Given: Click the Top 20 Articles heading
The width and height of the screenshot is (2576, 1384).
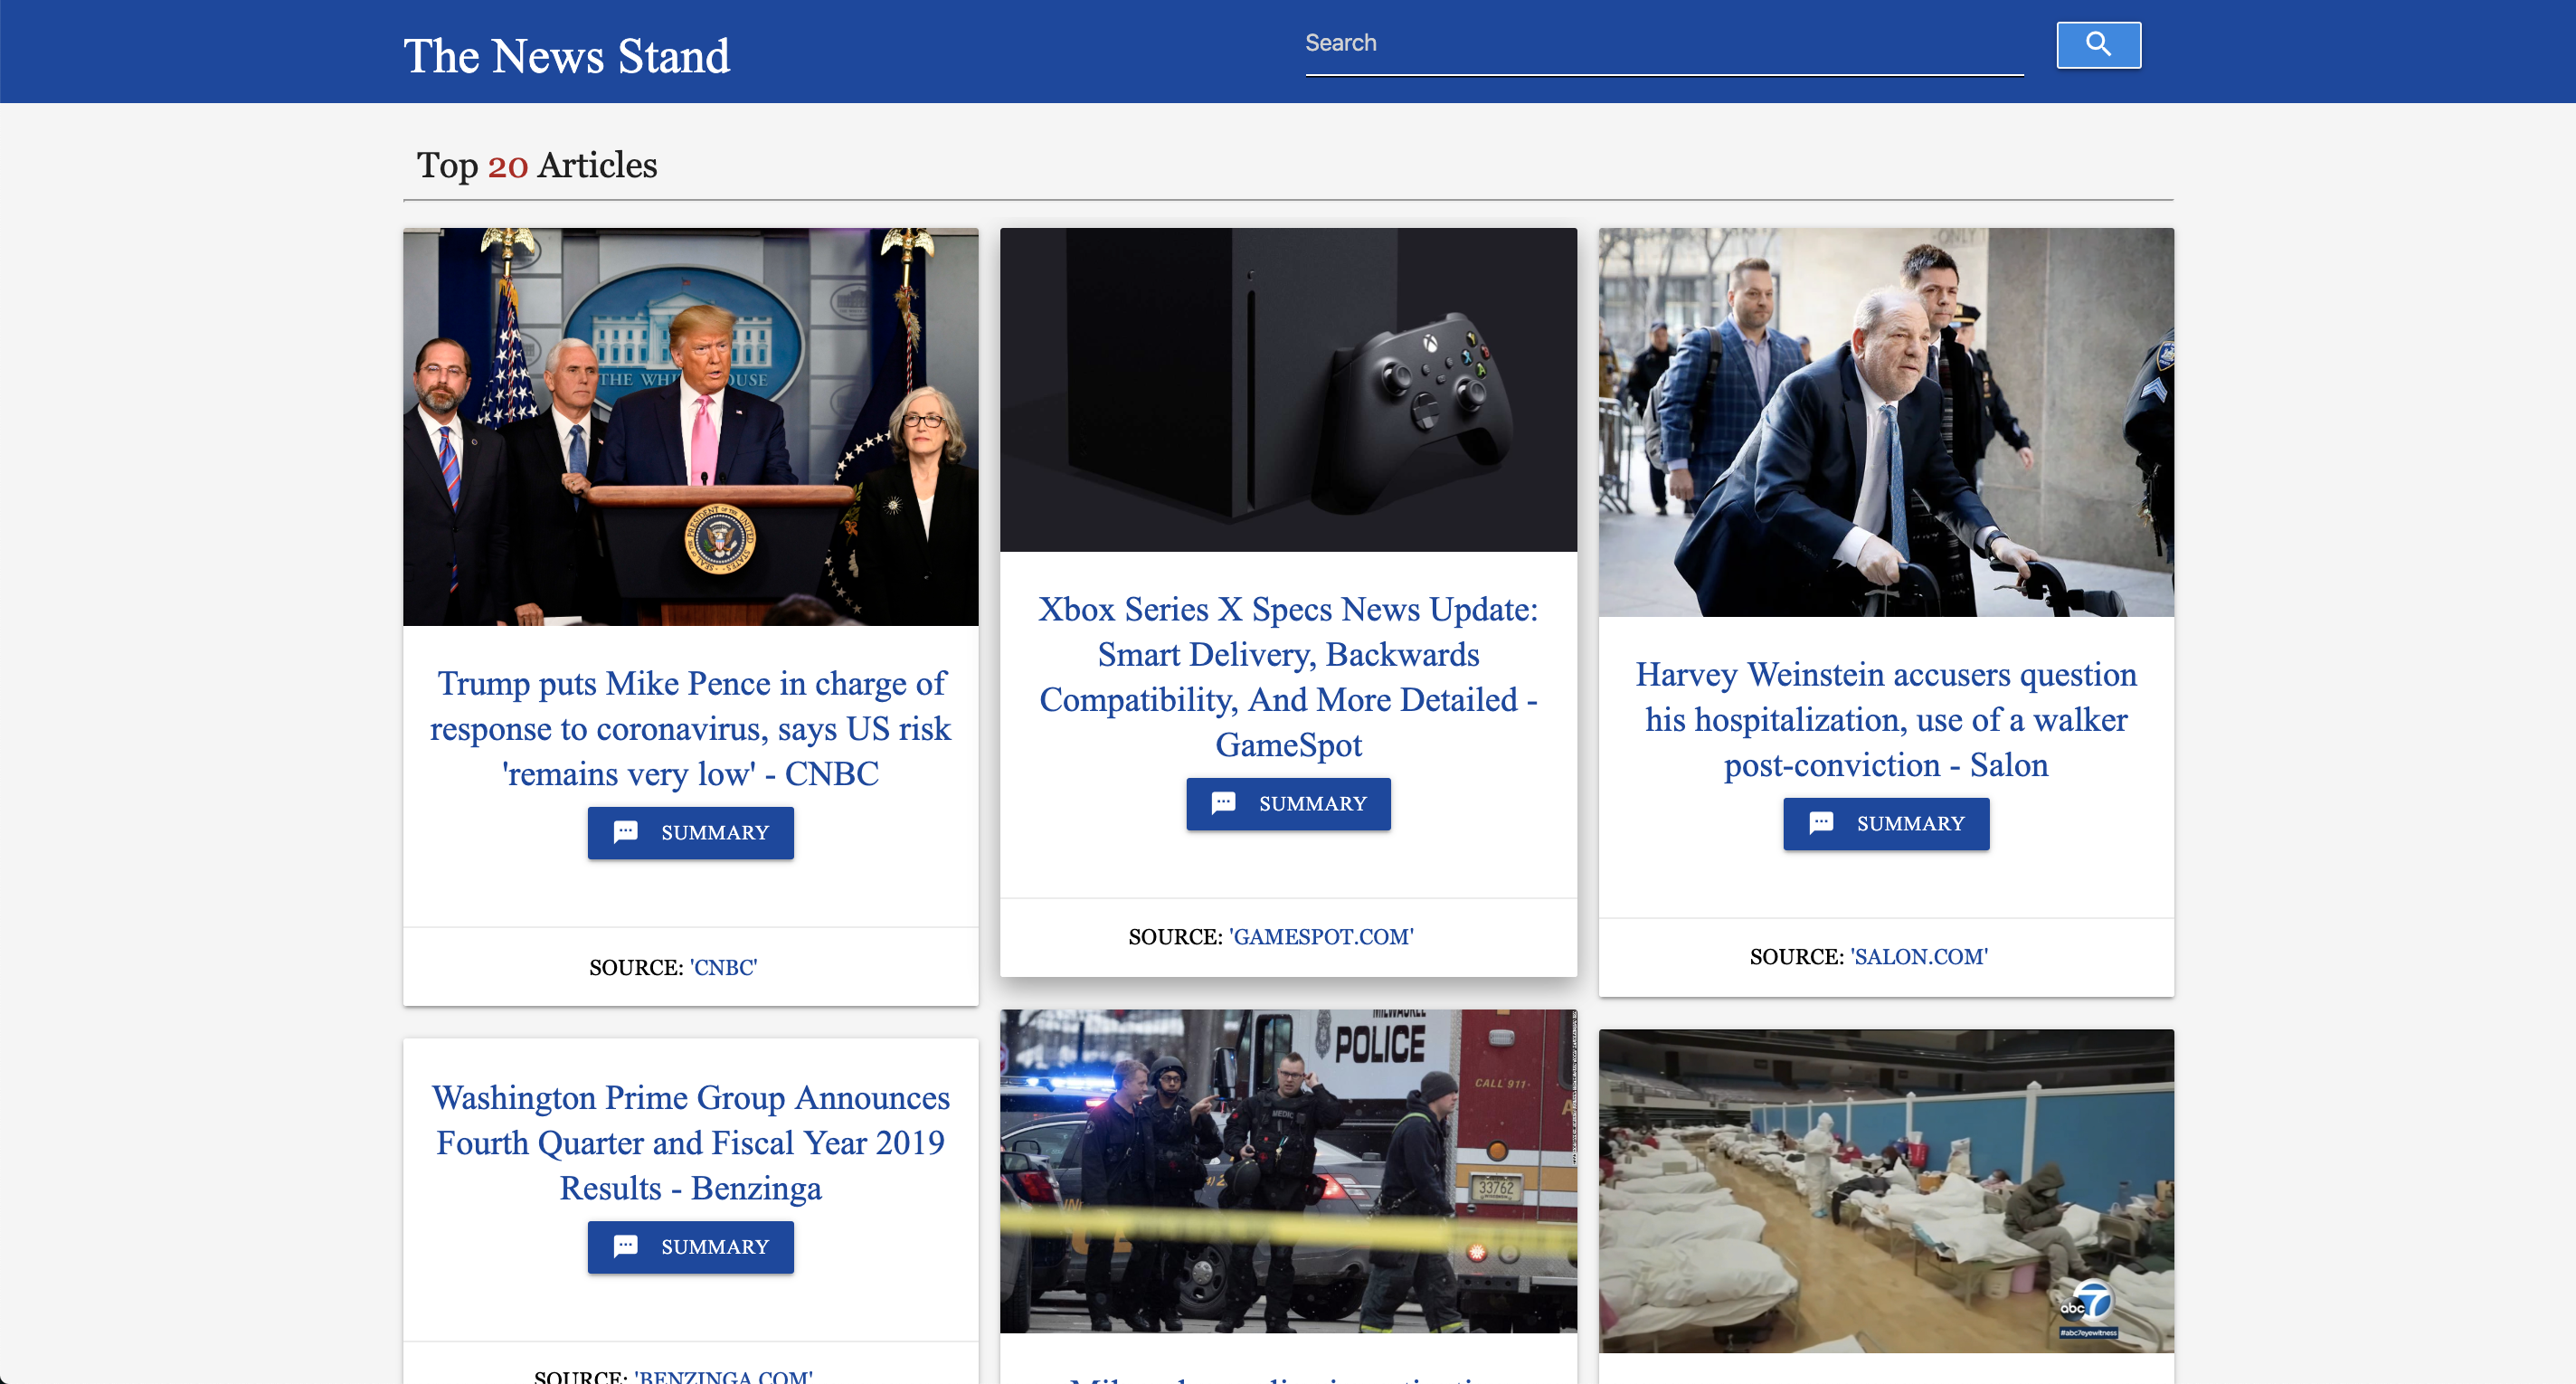Looking at the screenshot, I should click(x=537, y=165).
